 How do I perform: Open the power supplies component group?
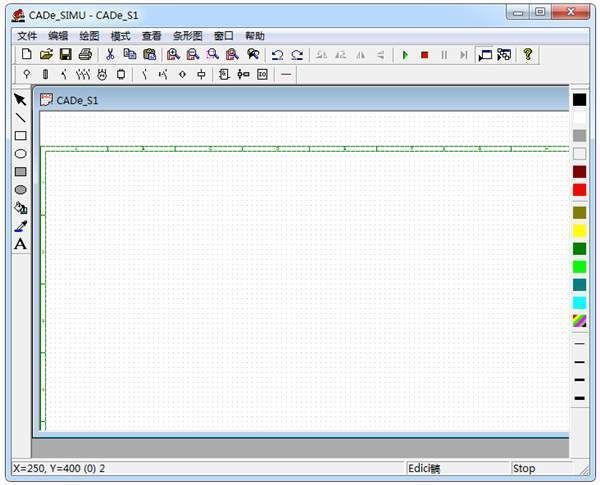coord(26,74)
